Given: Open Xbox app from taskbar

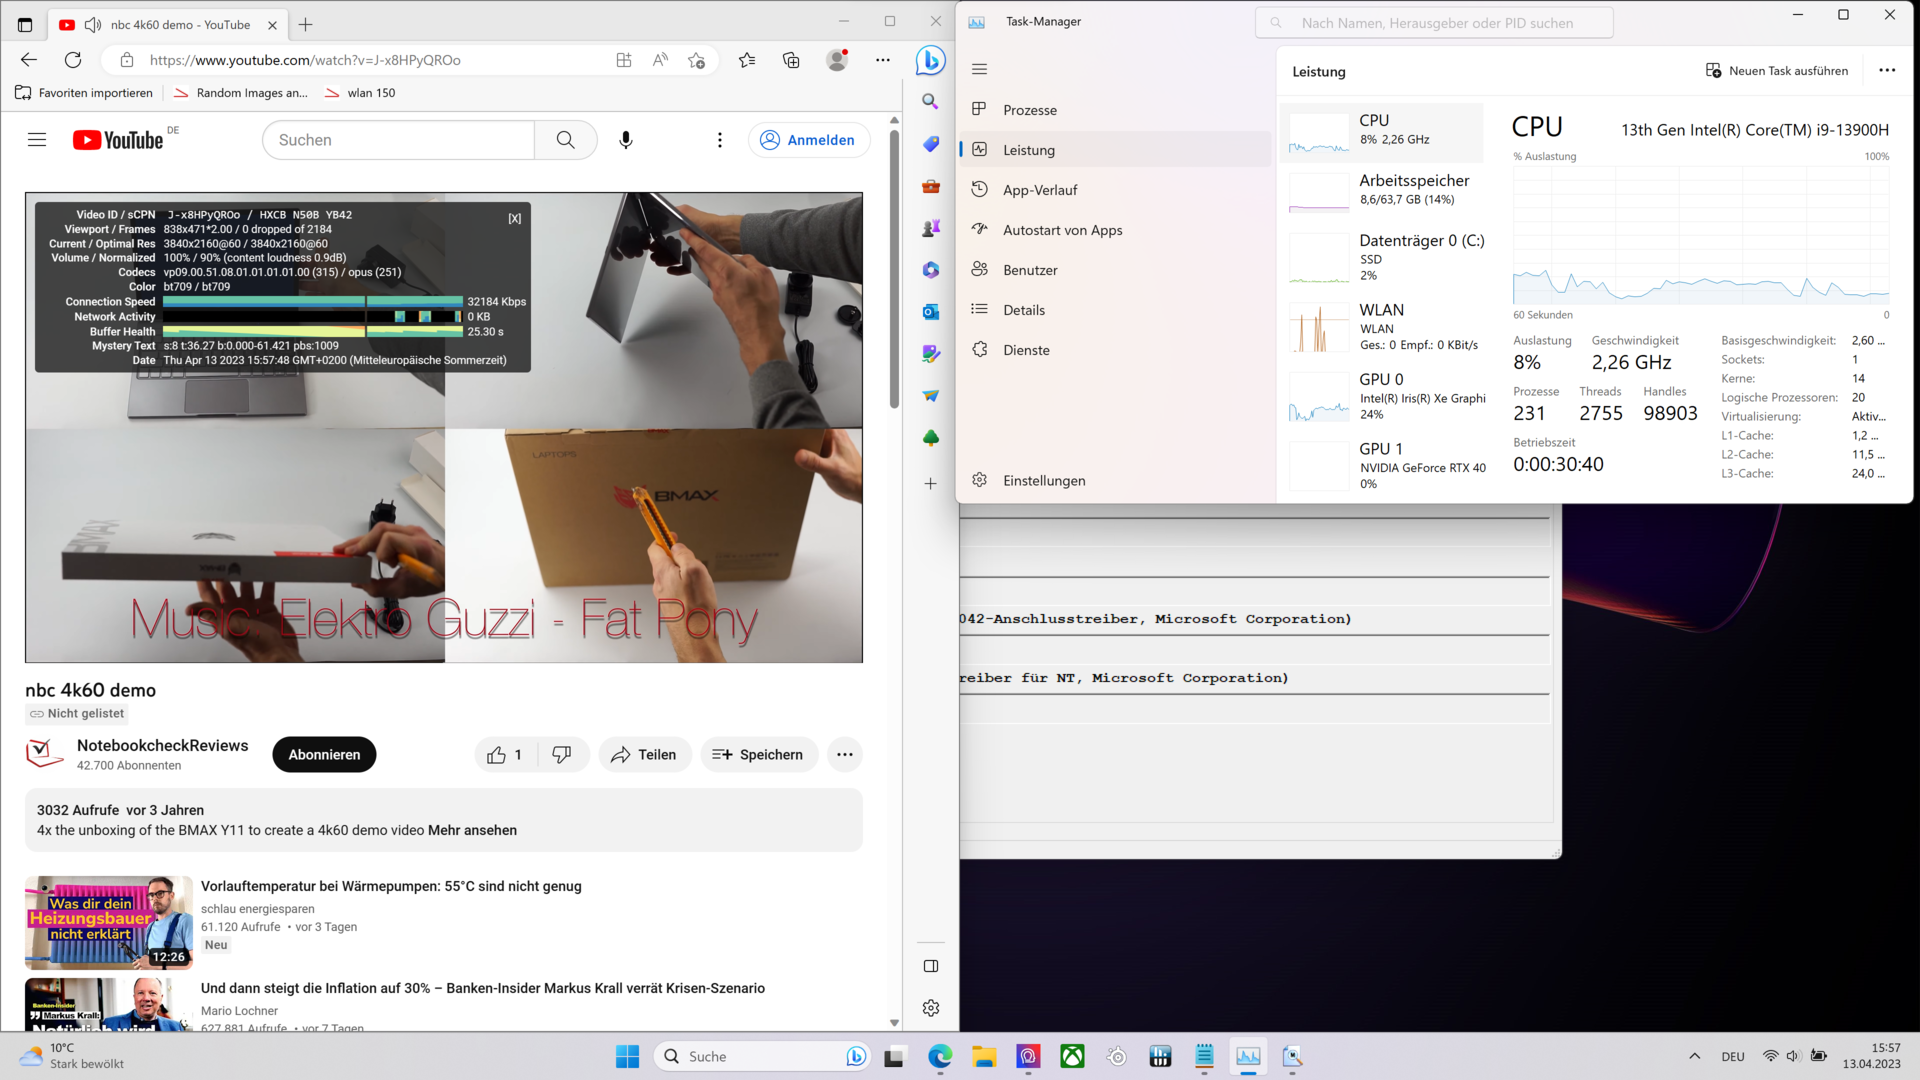Looking at the screenshot, I should click(1072, 1057).
